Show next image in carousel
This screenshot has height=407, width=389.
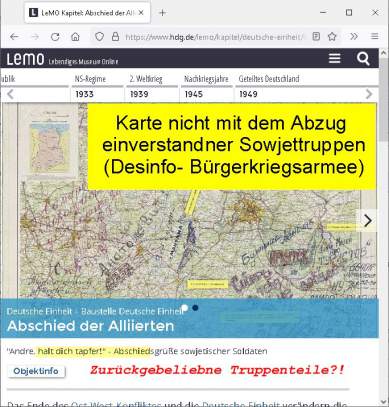point(367,220)
